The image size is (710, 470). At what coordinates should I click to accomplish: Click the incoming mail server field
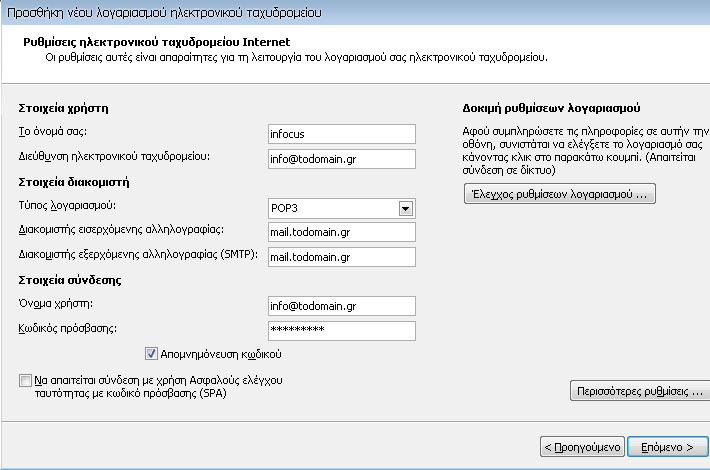point(341,232)
